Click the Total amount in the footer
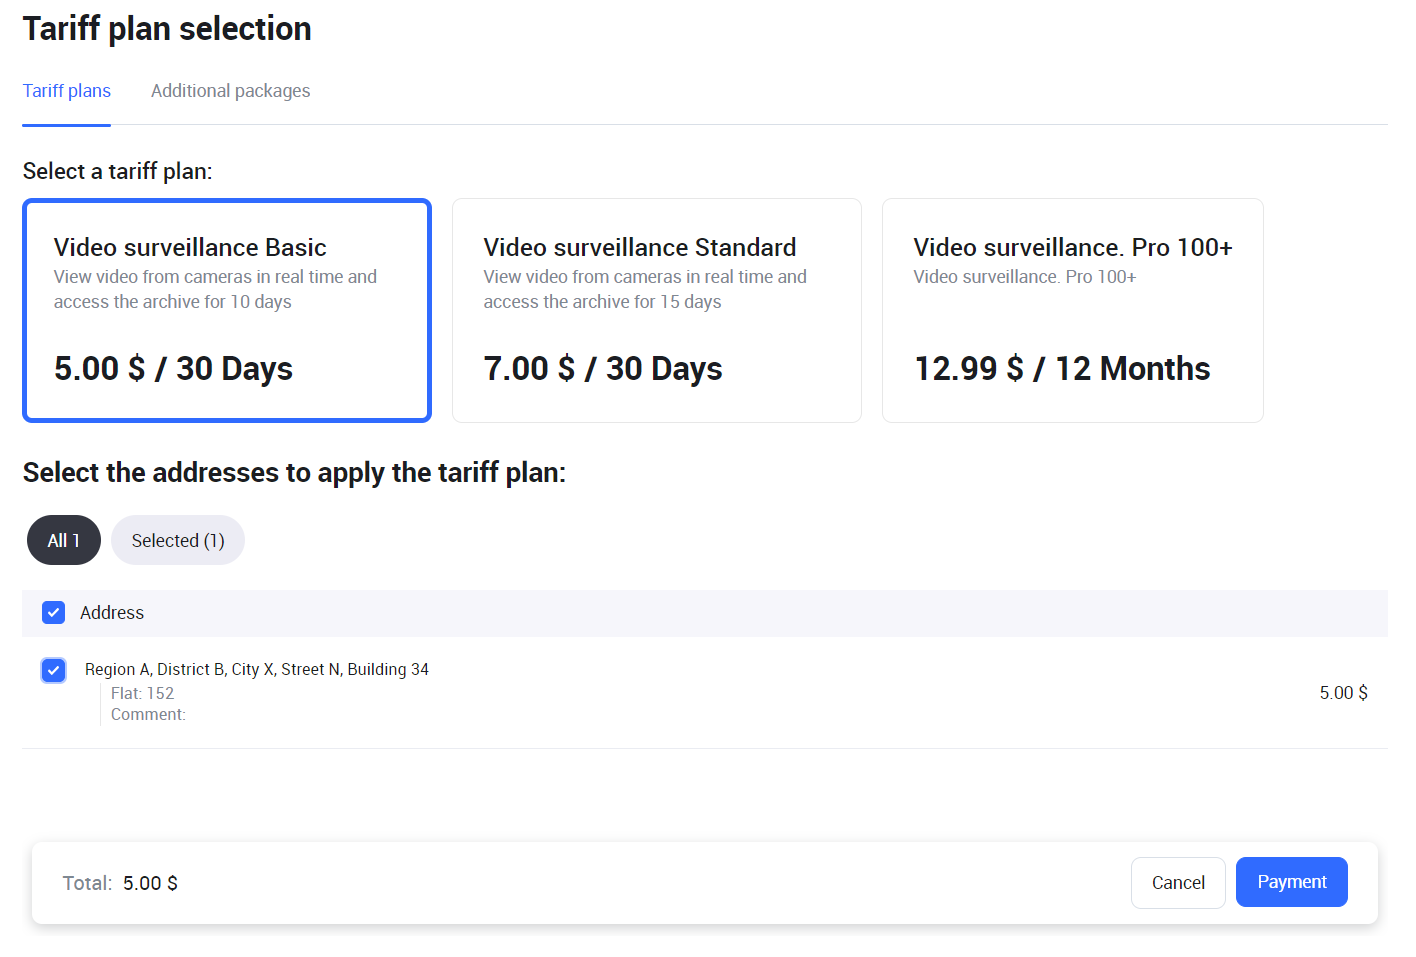Screen dimensions: 1416x957 (x=150, y=883)
